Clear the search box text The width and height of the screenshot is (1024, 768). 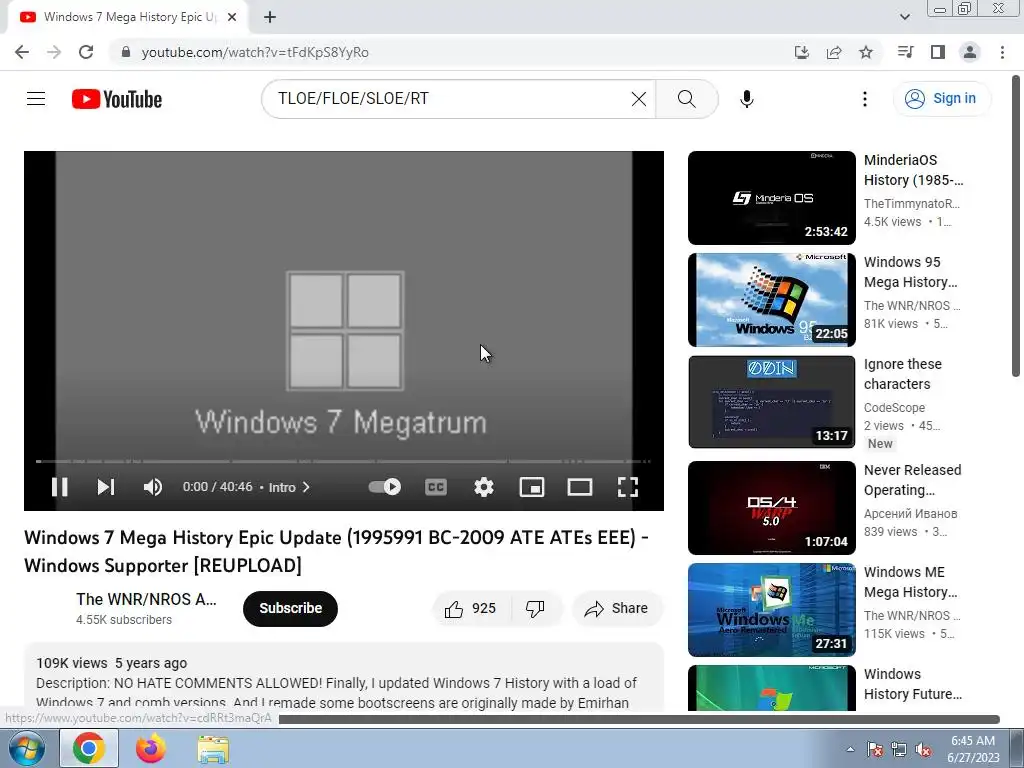click(x=639, y=99)
